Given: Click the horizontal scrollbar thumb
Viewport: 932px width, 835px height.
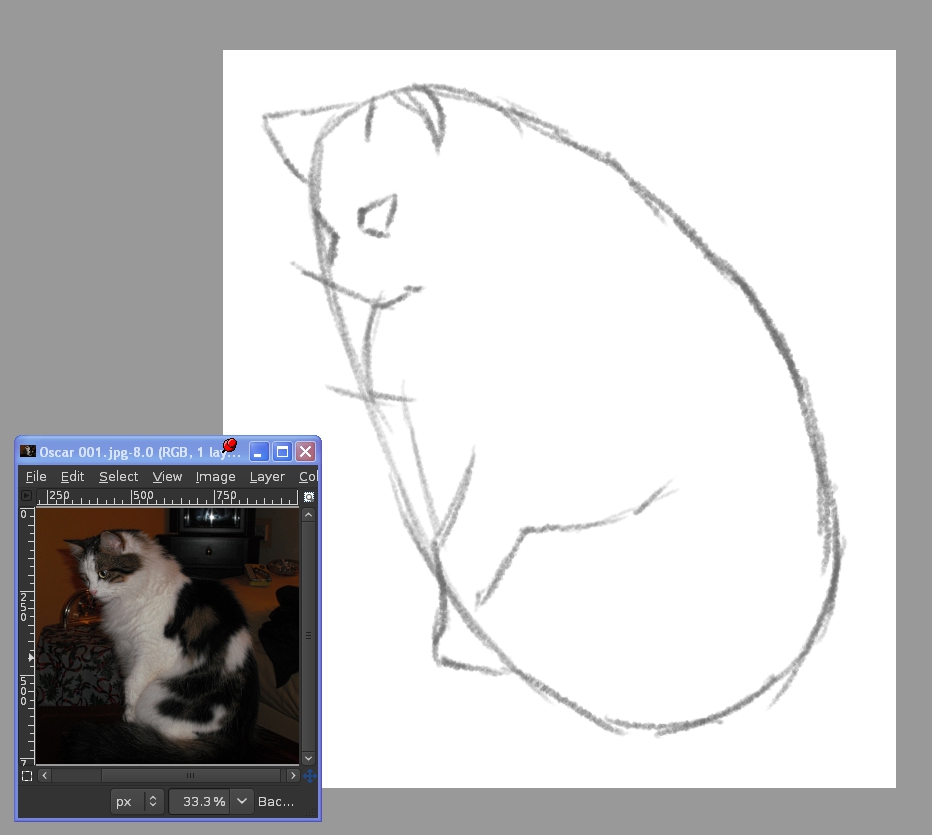Looking at the screenshot, I should (190, 775).
